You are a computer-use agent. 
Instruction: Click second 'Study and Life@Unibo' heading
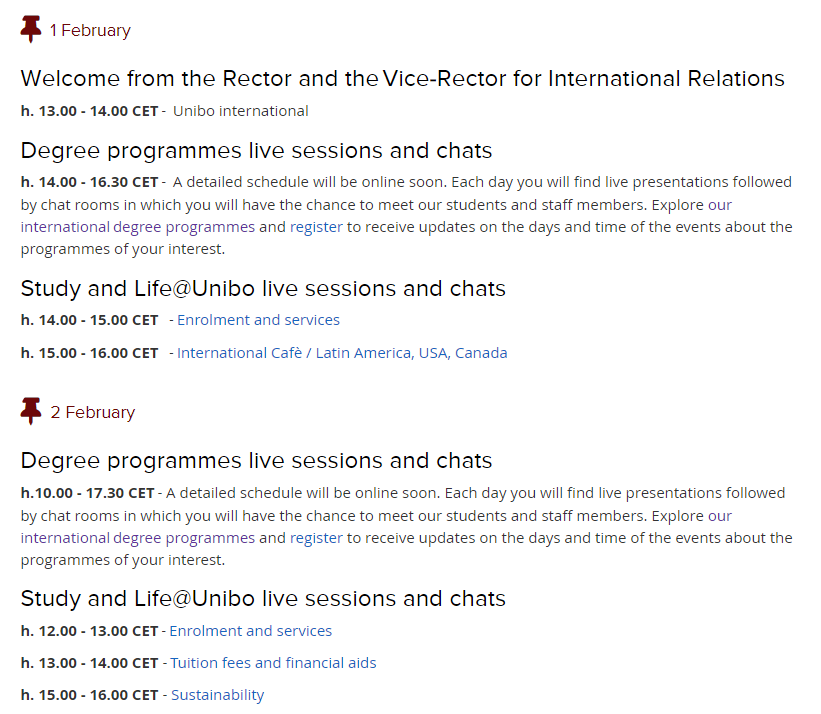pyautogui.click(x=263, y=599)
